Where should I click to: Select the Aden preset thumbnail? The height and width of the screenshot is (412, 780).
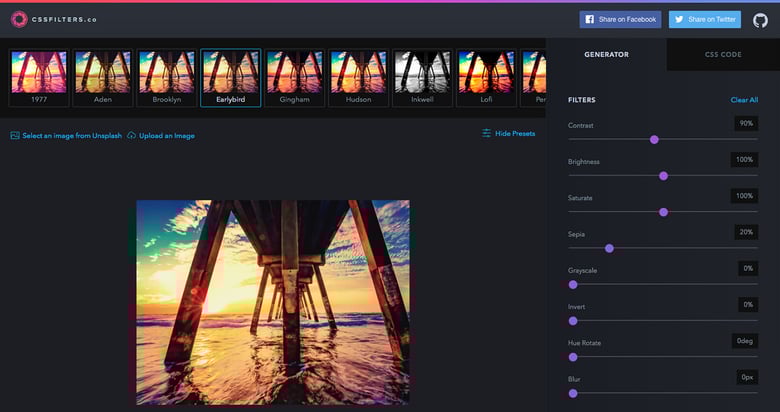pos(103,78)
